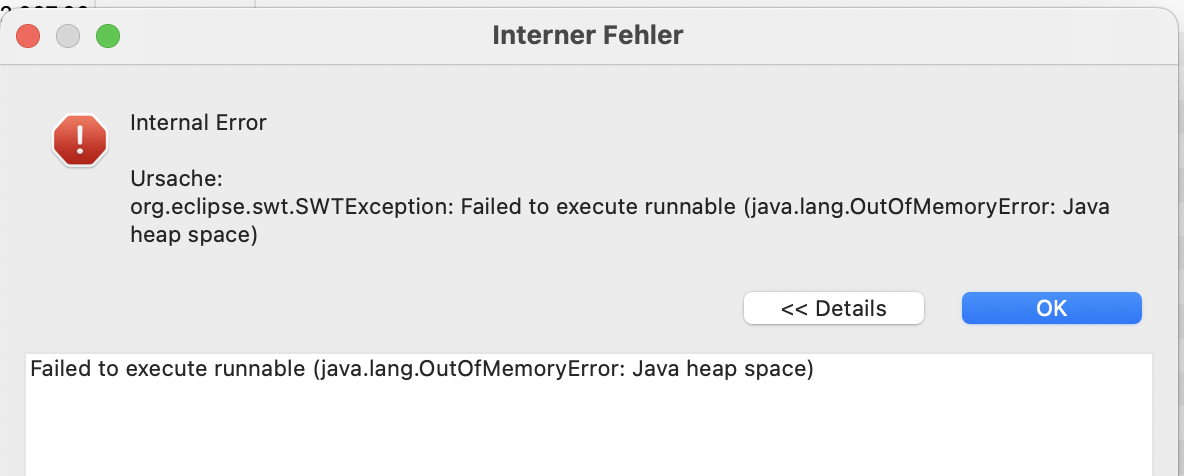Click the gray minimize window button

(67, 36)
